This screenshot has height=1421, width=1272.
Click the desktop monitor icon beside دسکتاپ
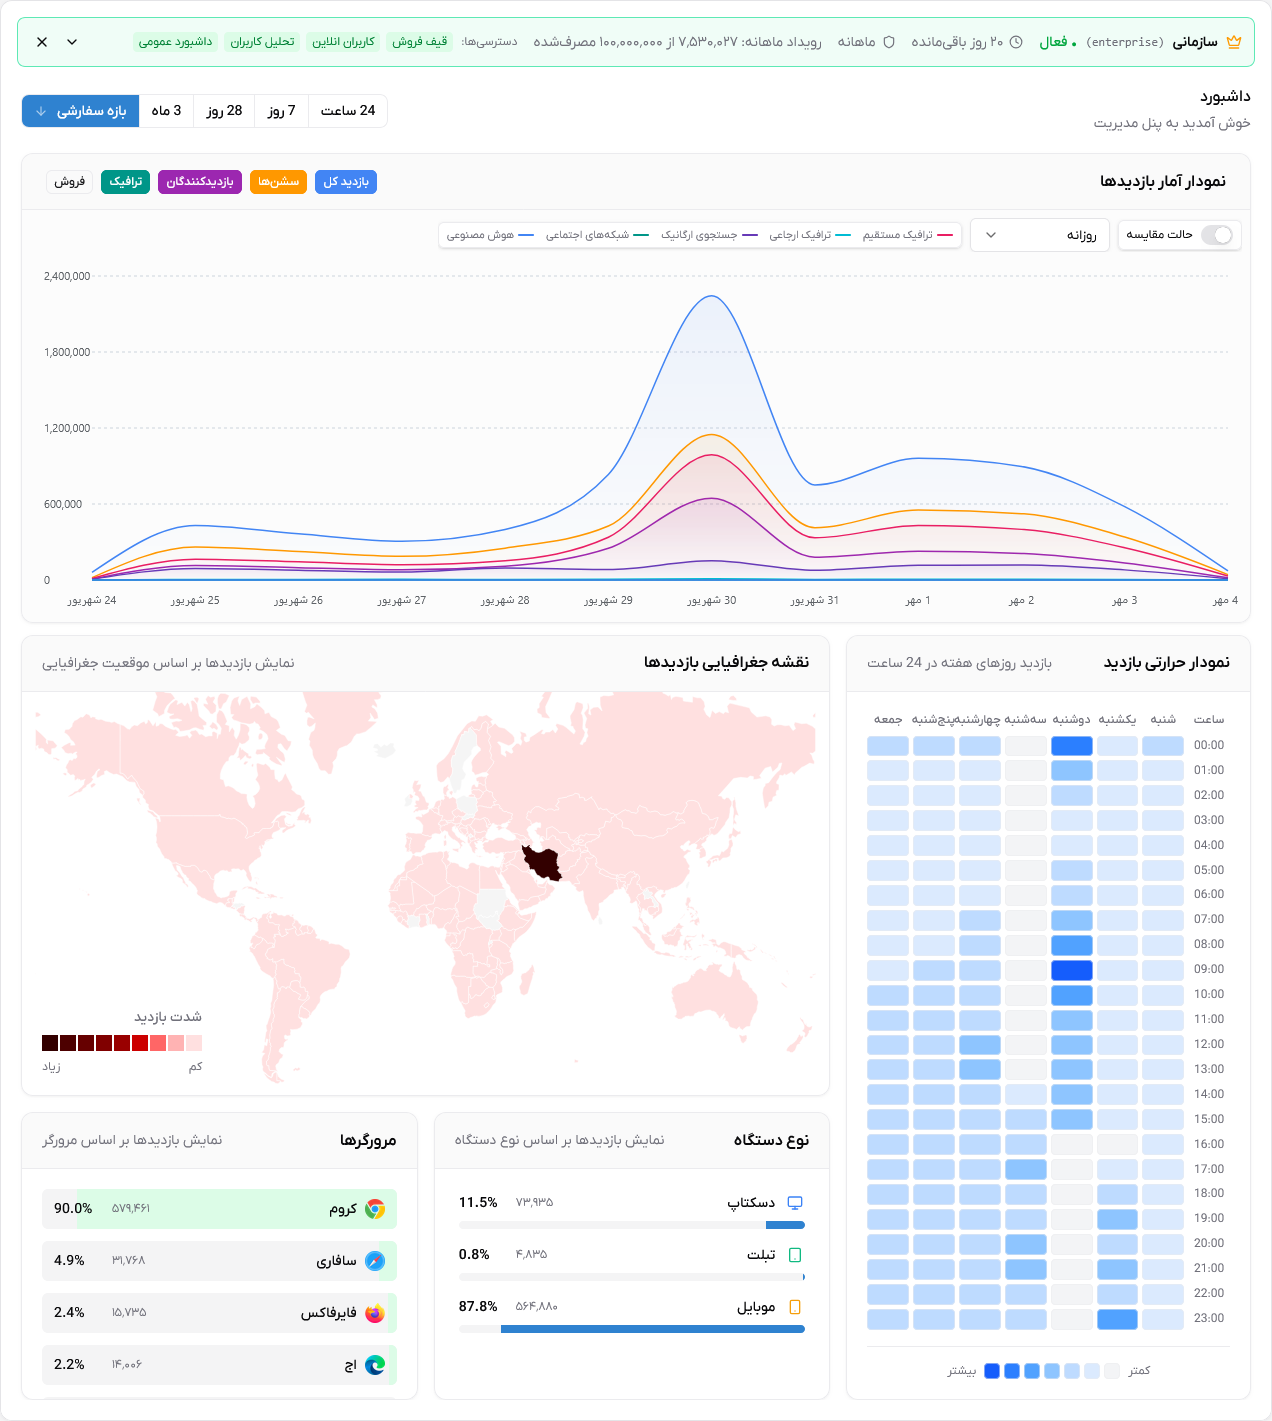[x=795, y=1203]
